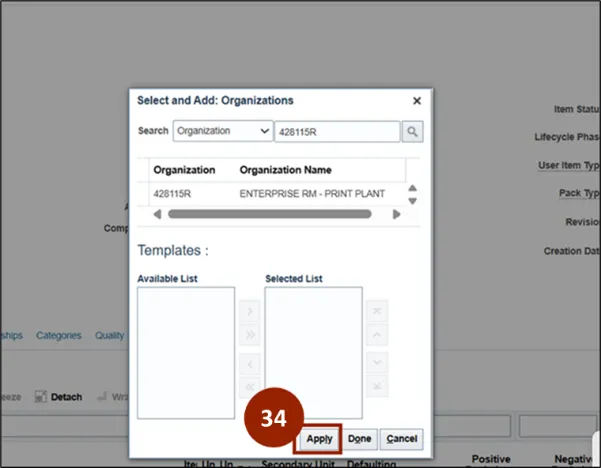This screenshot has height=468, width=601.
Task: Select ENTERPRISE RM - PRINT PLANT cell
Action: pos(312,194)
